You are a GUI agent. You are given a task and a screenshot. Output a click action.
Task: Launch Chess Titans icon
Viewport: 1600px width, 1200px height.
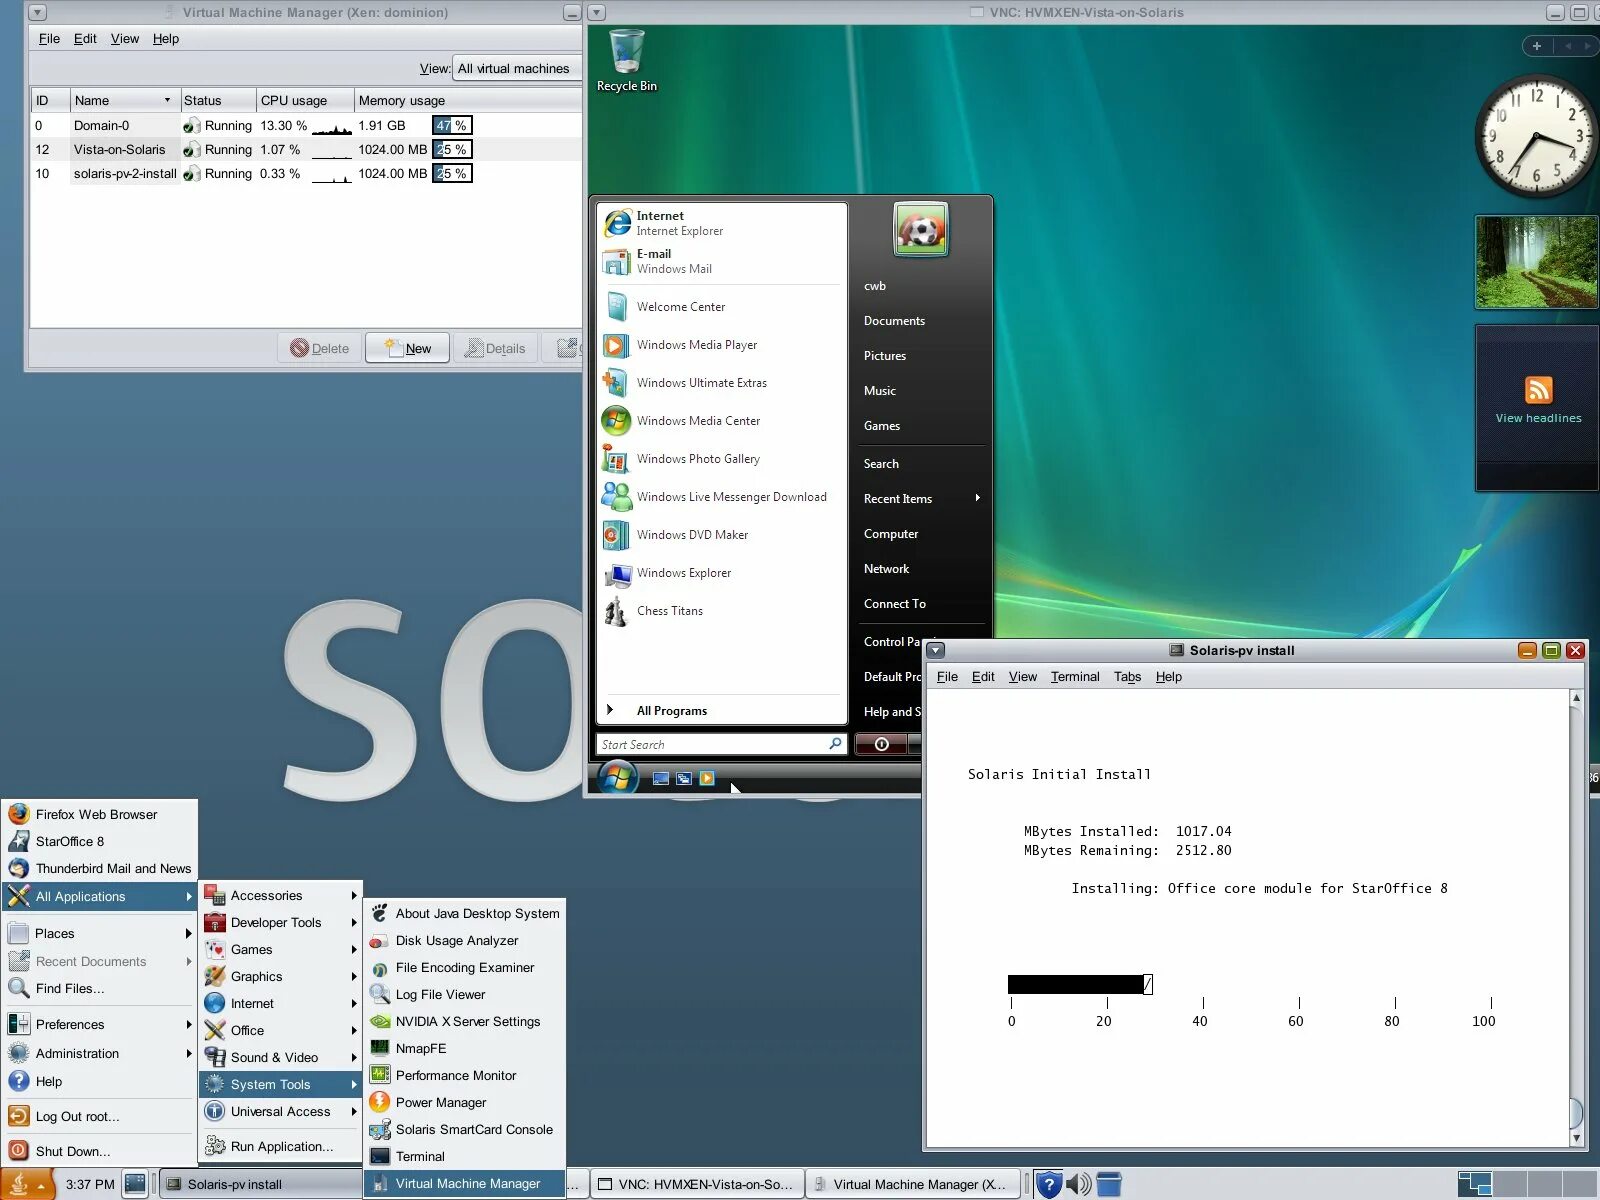pyautogui.click(x=616, y=611)
